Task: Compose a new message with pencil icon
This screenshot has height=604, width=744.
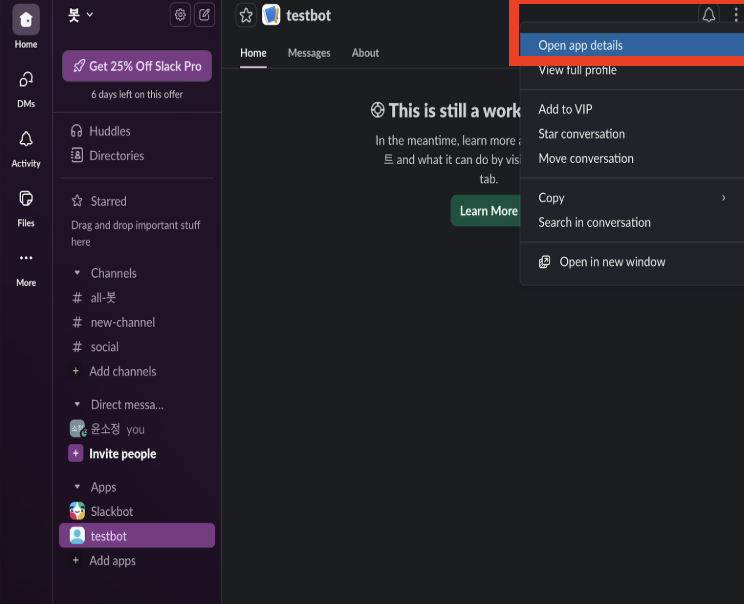Action: tap(205, 15)
